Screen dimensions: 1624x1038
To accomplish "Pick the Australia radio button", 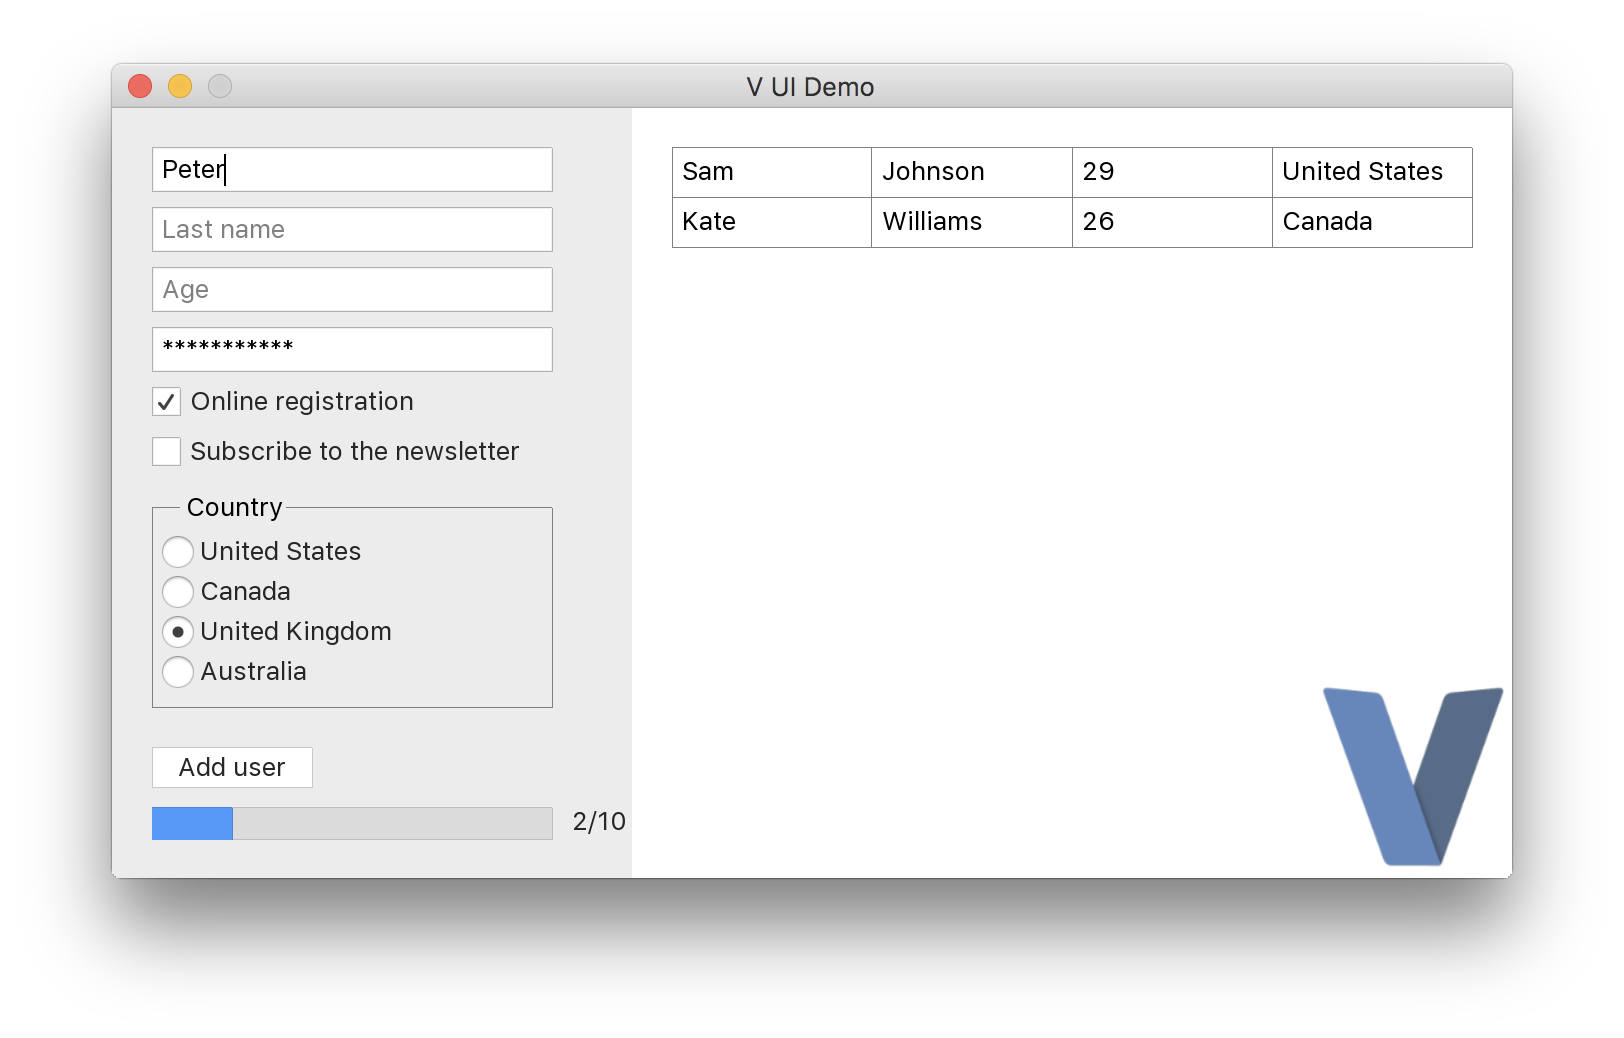I will 178,672.
